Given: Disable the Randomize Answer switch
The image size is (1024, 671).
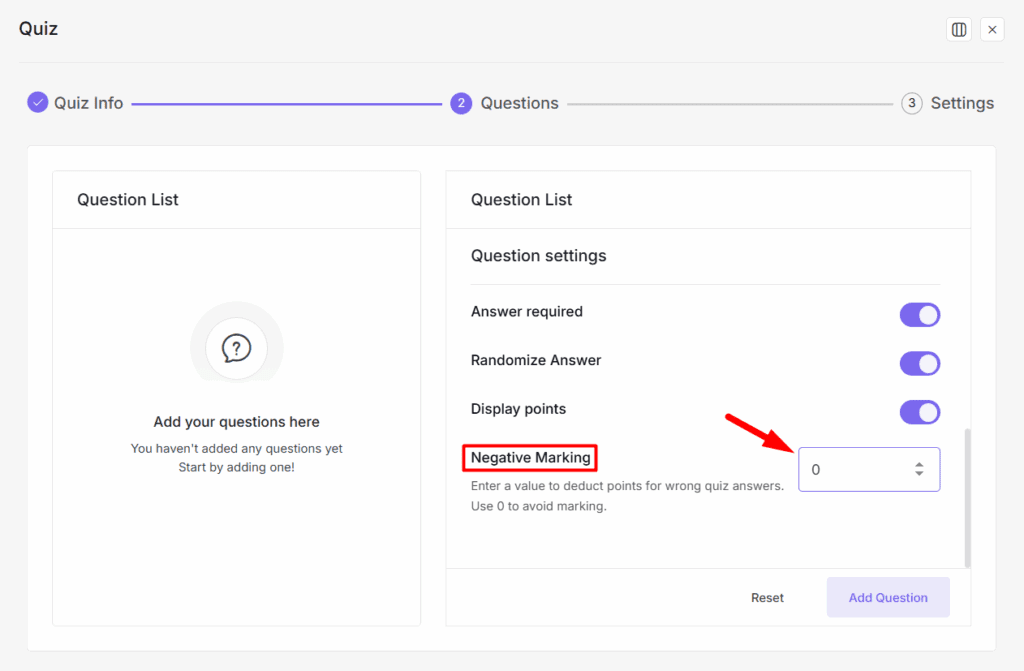Looking at the screenshot, I should click(x=919, y=363).
